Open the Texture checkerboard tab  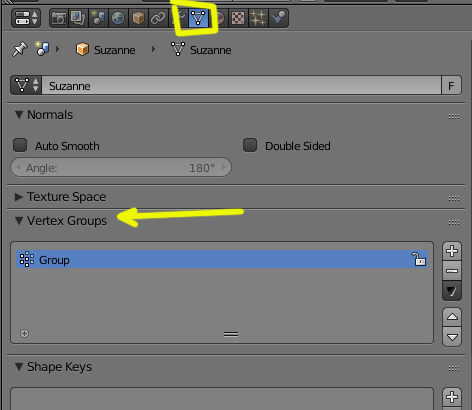(238, 18)
